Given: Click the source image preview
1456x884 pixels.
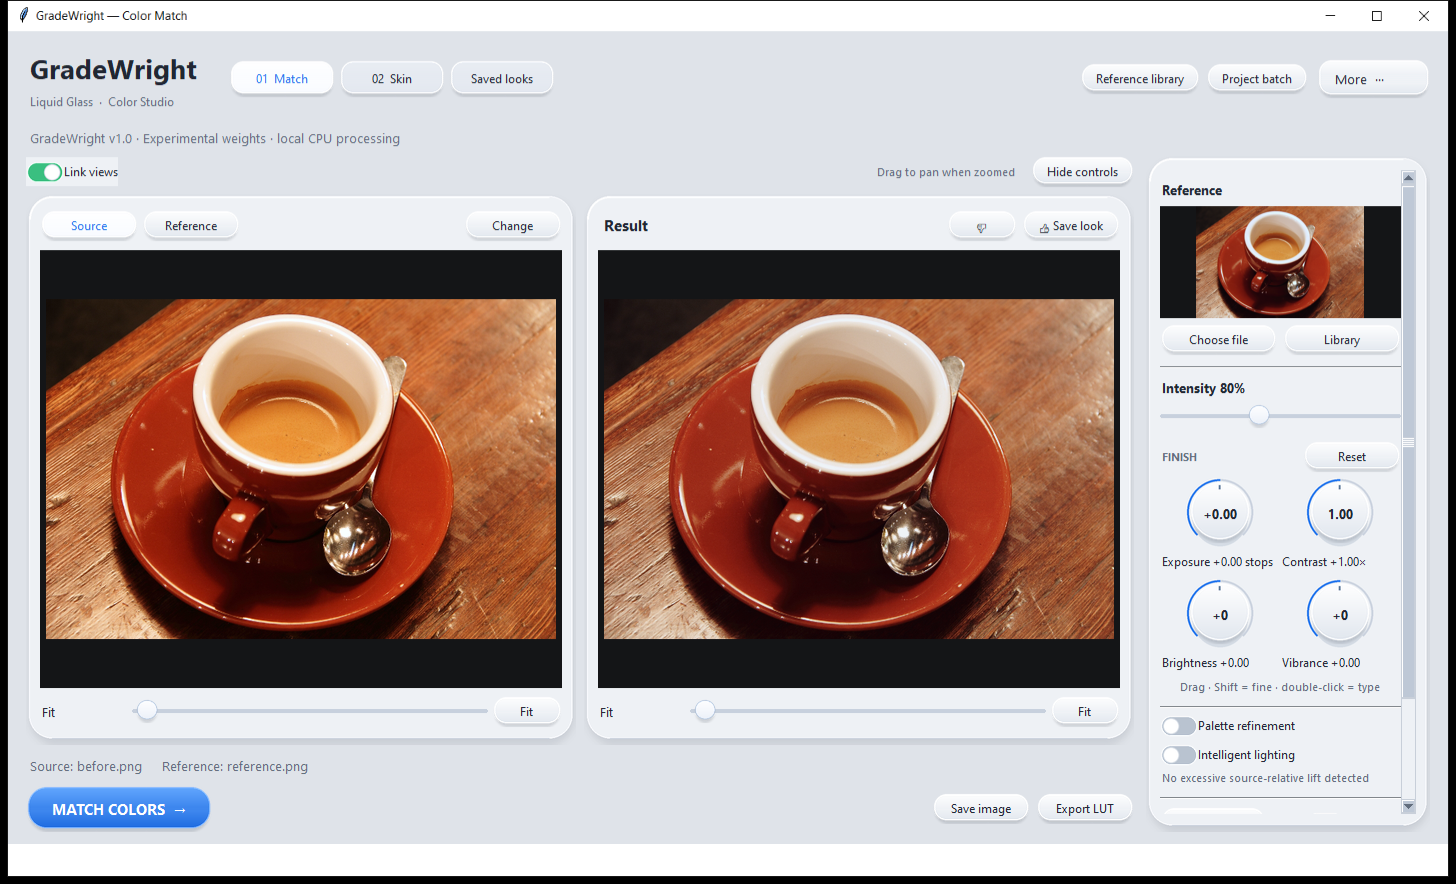Looking at the screenshot, I should [x=301, y=469].
